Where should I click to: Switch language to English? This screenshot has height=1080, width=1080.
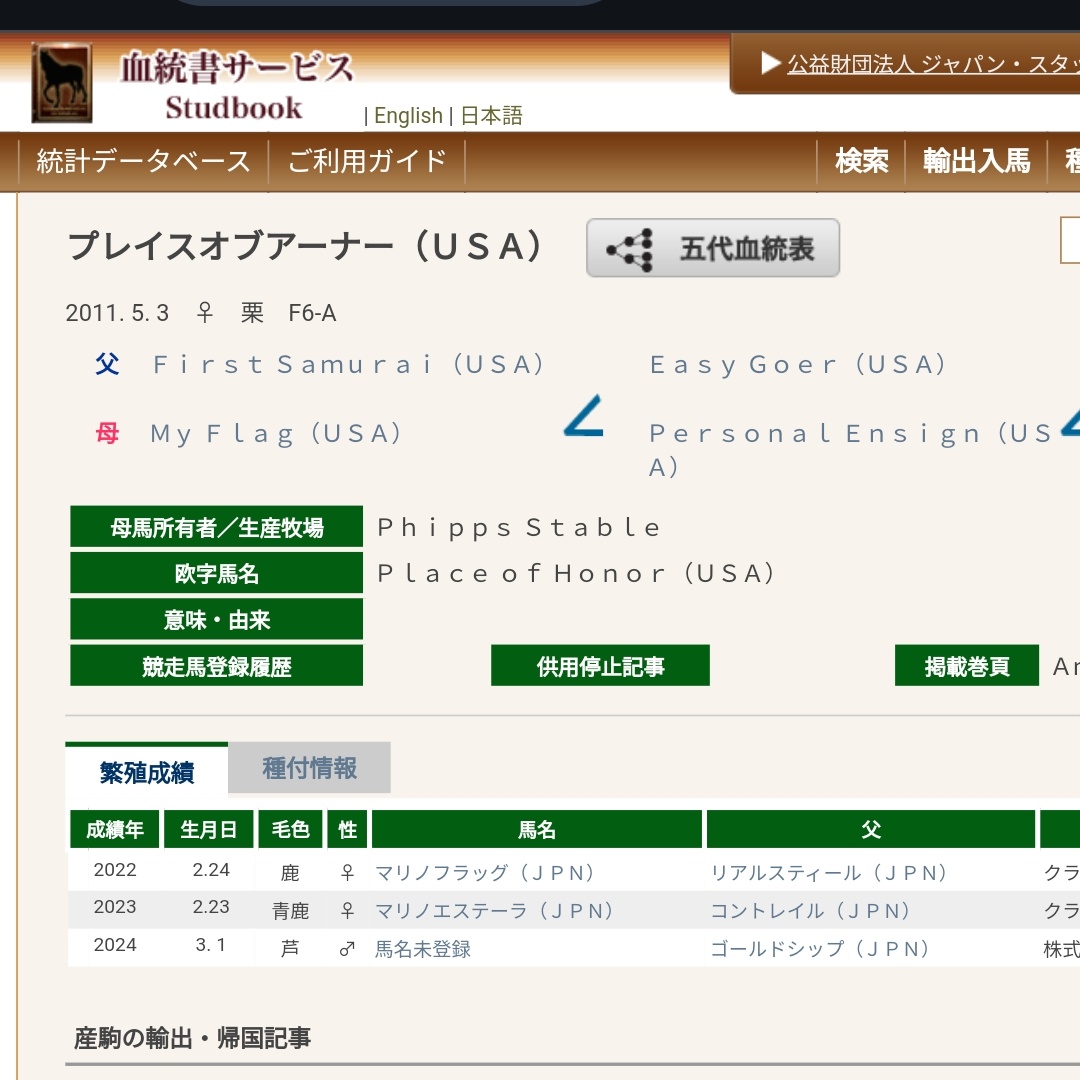point(408,116)
